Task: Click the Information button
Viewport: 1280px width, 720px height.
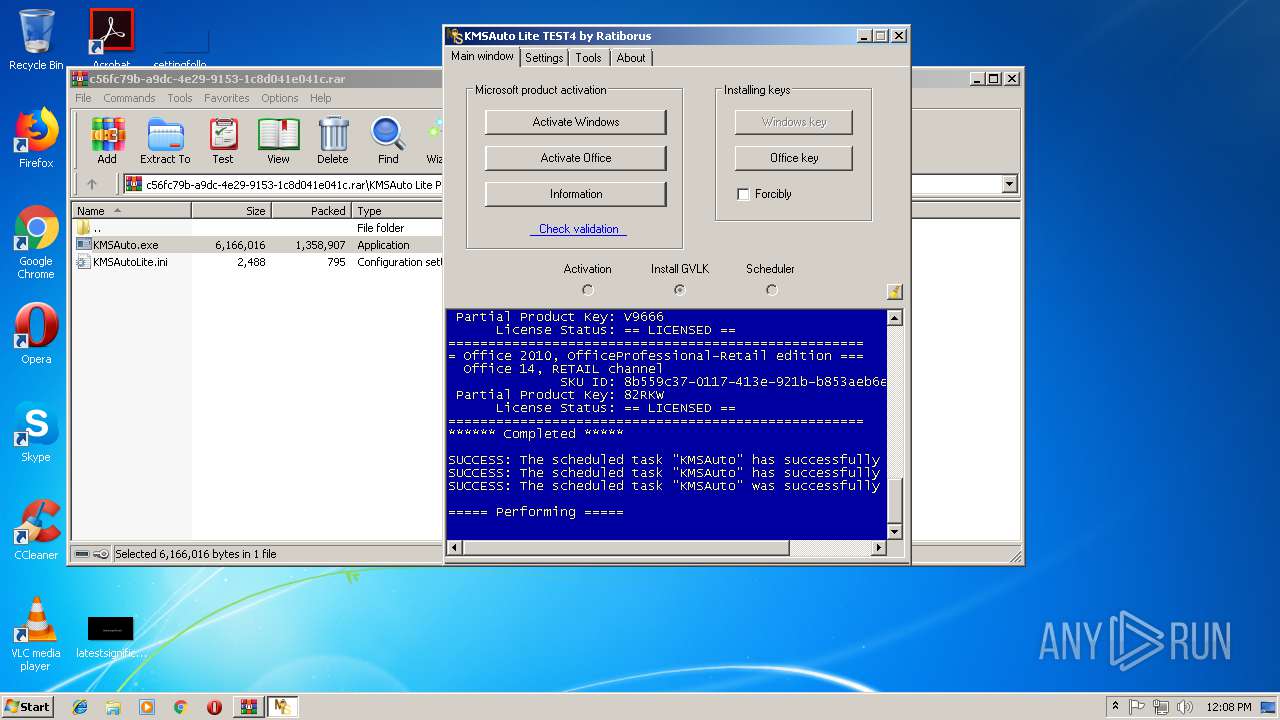Action: [576, 194]
